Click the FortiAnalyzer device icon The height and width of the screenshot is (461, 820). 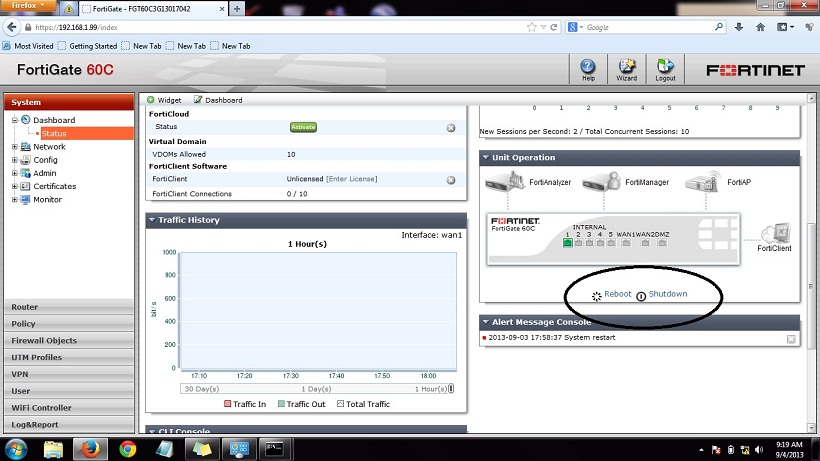click(x=505, y=182)
